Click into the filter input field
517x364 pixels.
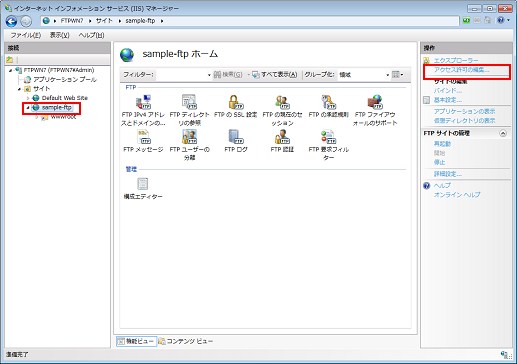click(183, 75)
